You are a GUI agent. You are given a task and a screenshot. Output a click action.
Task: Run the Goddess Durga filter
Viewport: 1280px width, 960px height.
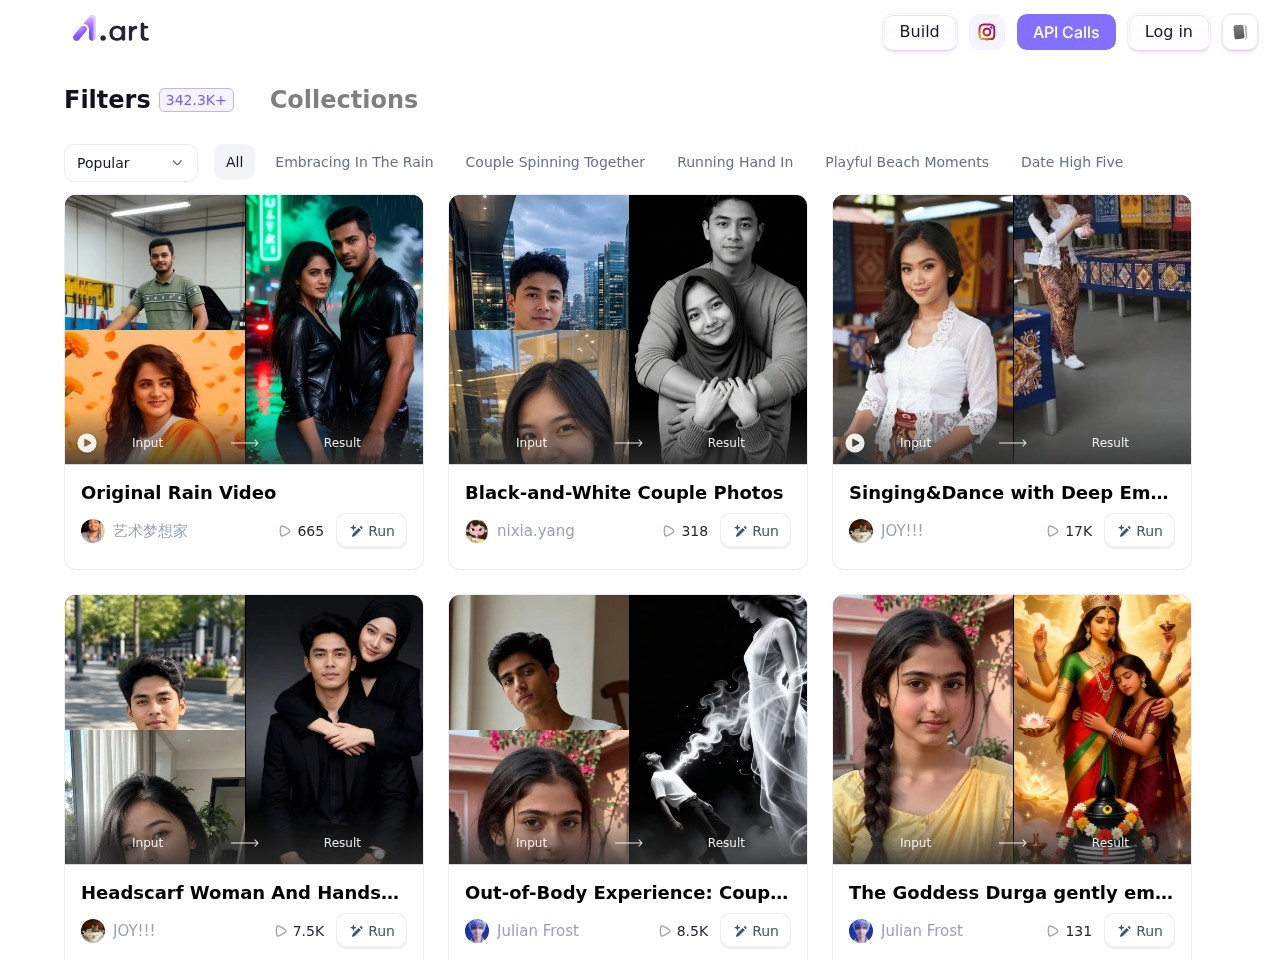pyautogui.click(x=1140, y=931)
